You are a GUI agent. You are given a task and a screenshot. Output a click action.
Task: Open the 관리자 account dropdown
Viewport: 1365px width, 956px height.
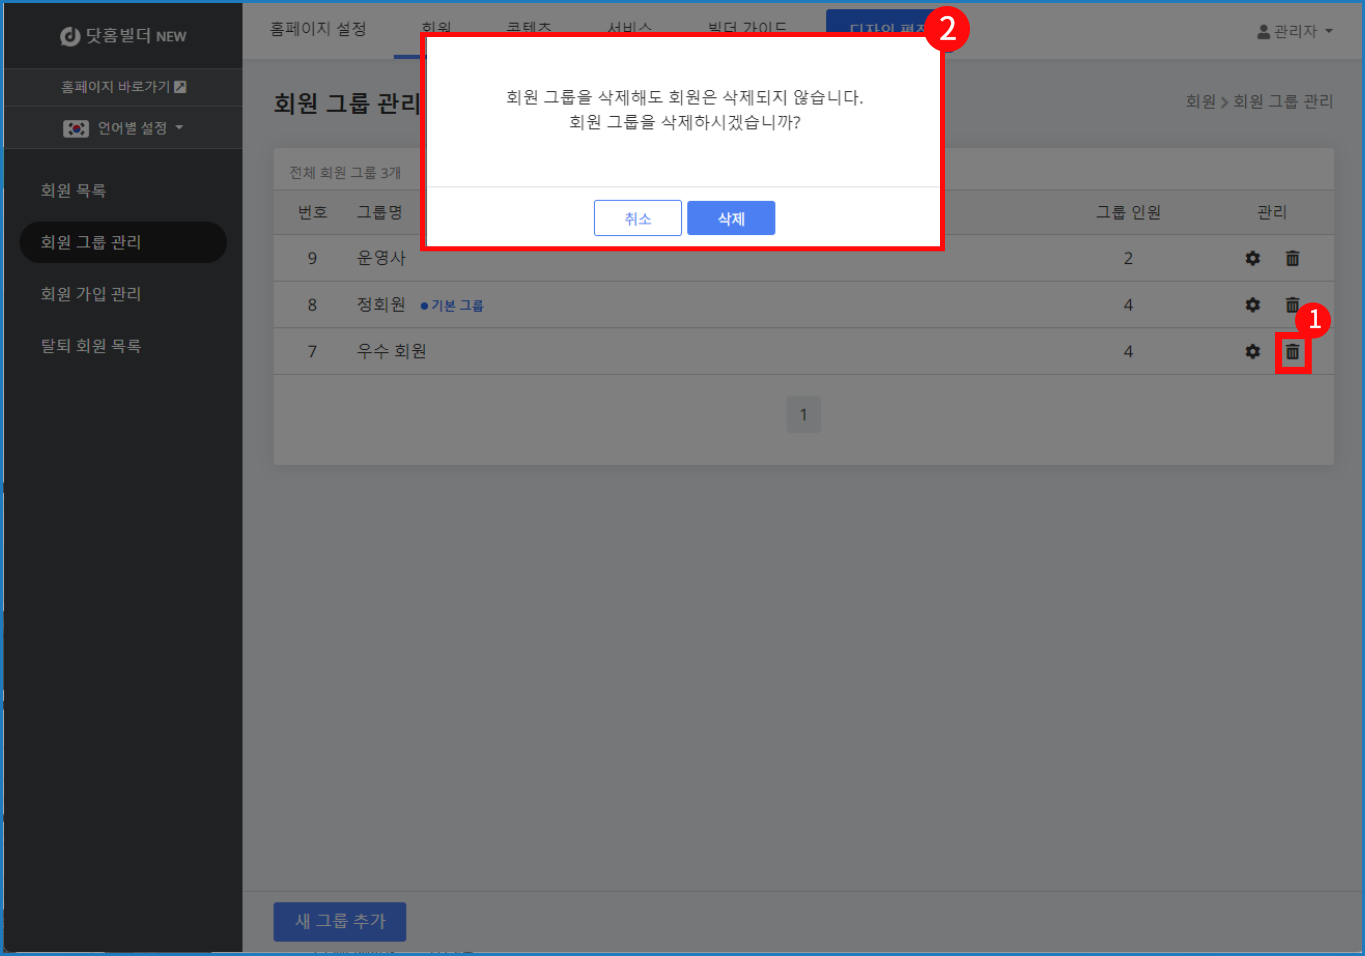tap(1295, 32)
